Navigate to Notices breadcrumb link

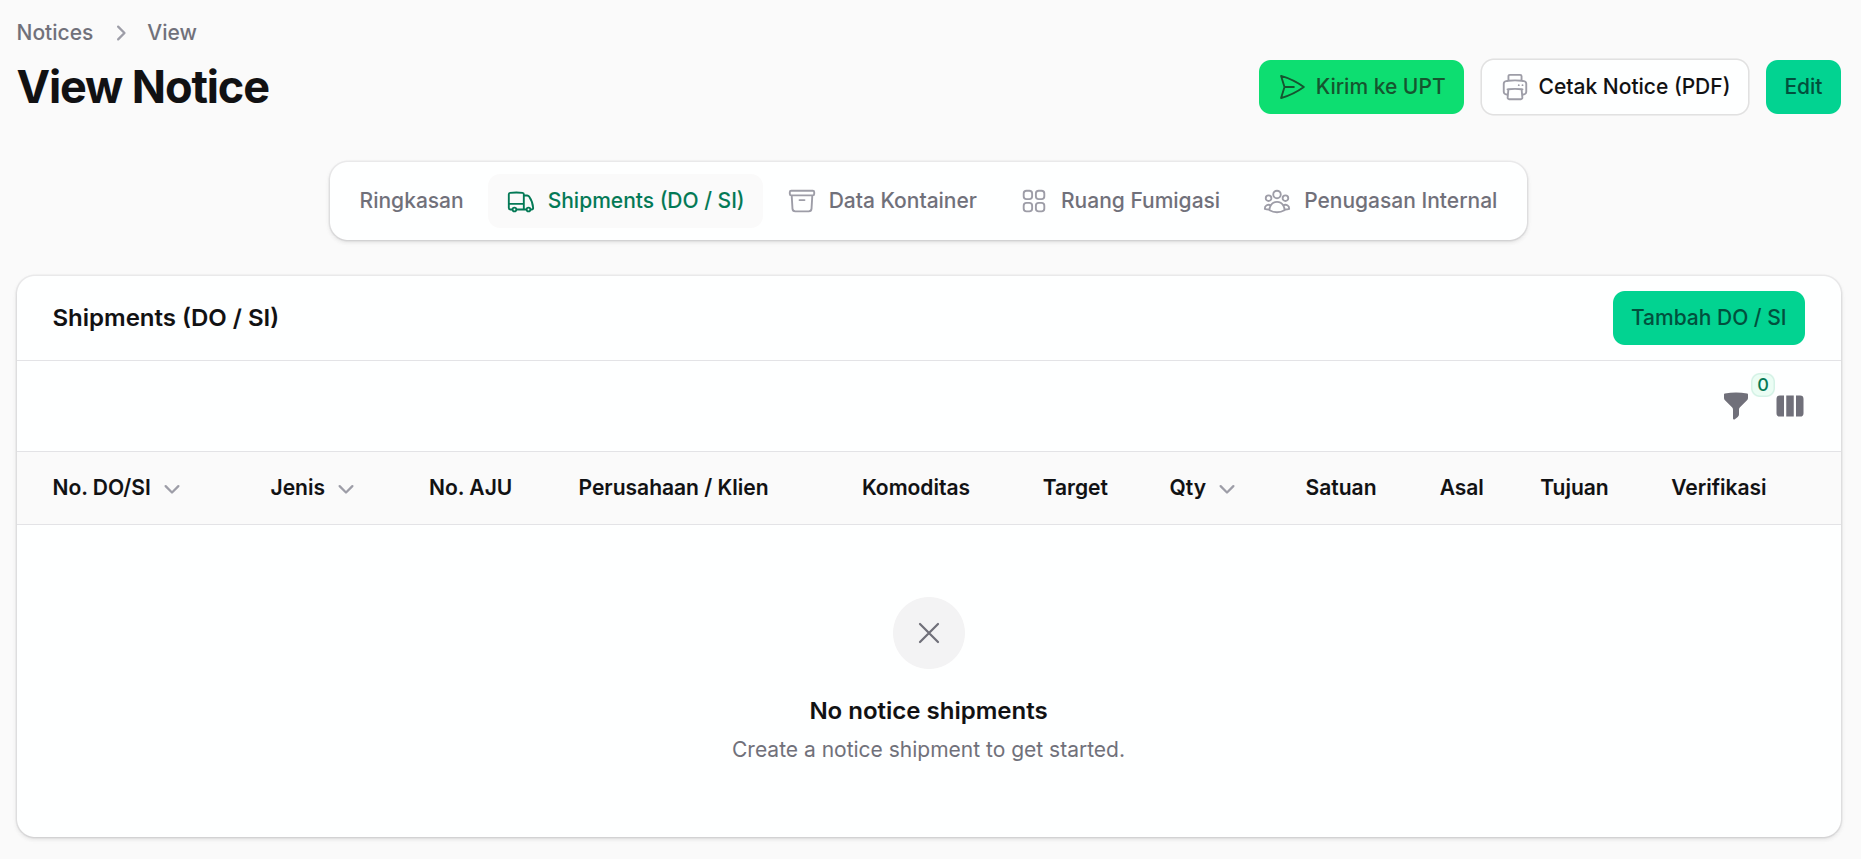(55, 33)
